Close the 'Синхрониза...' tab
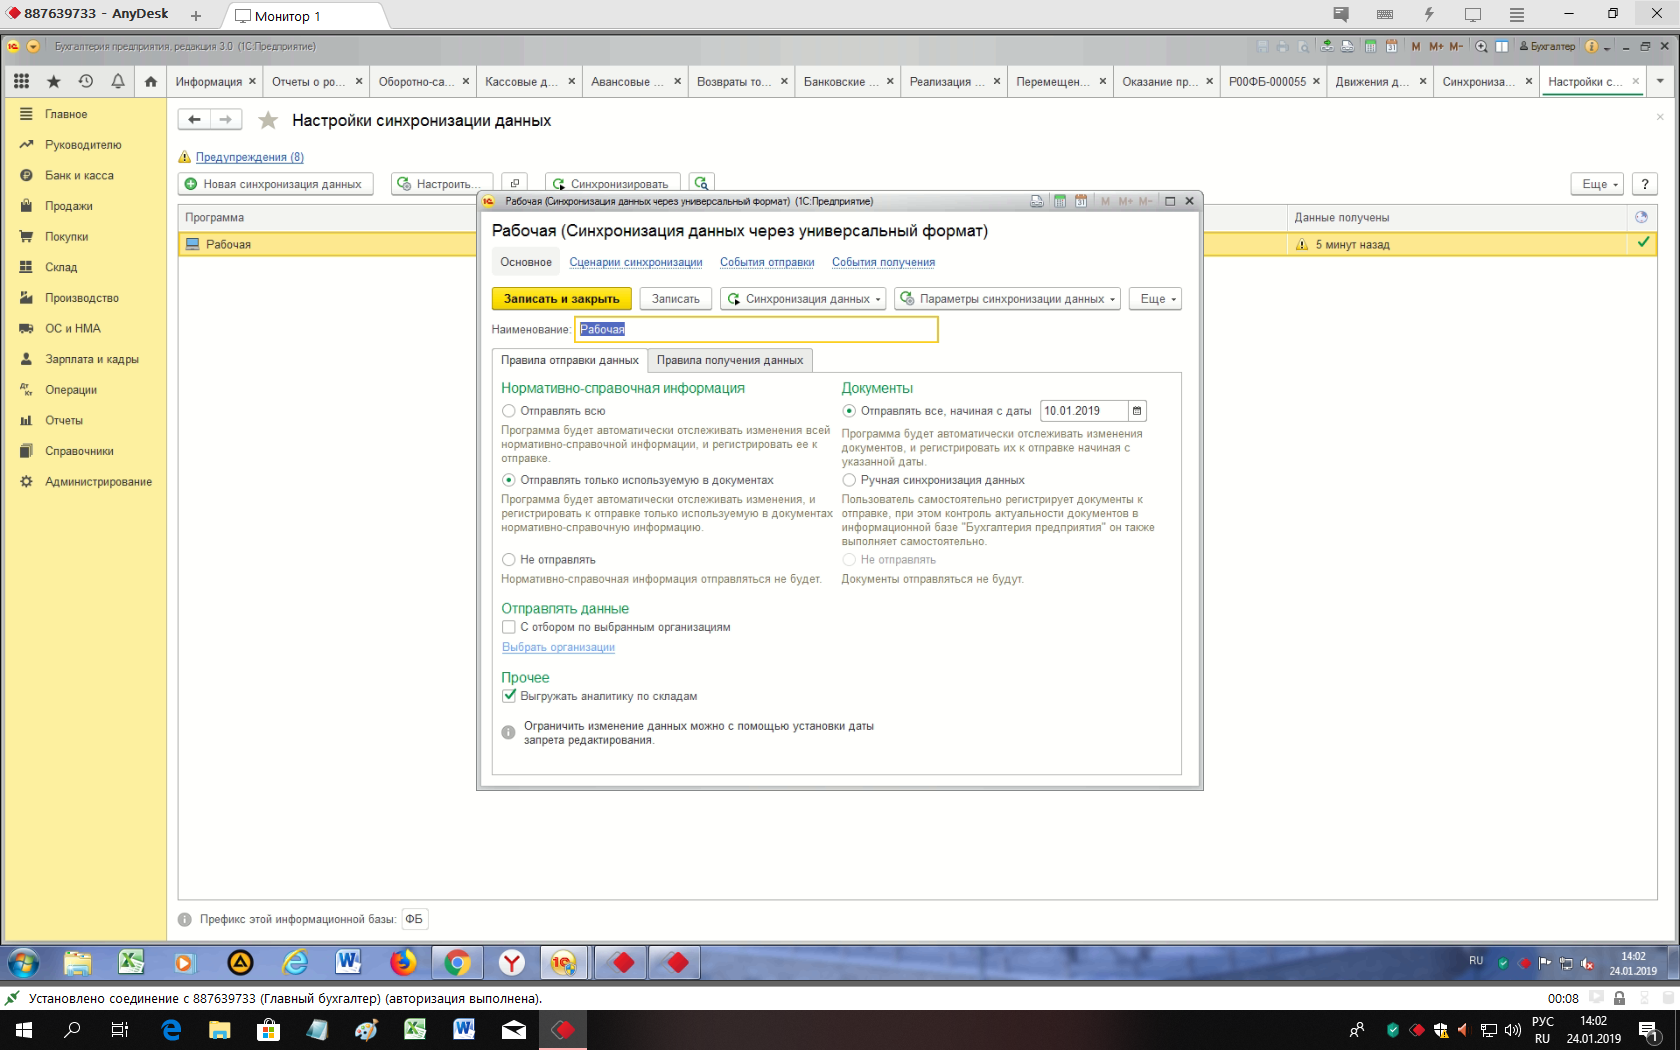This screenshot has height=1050, width=1680. pos(1529,81)
